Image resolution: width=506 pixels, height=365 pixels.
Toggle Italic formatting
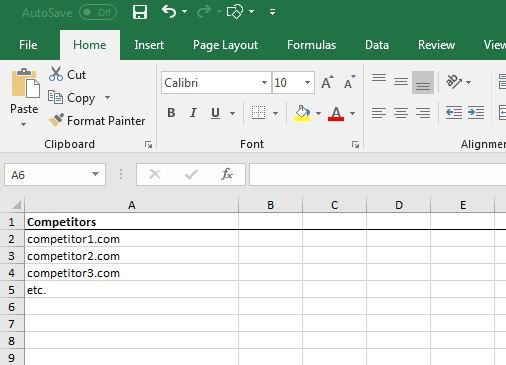(x=193, y=113)
